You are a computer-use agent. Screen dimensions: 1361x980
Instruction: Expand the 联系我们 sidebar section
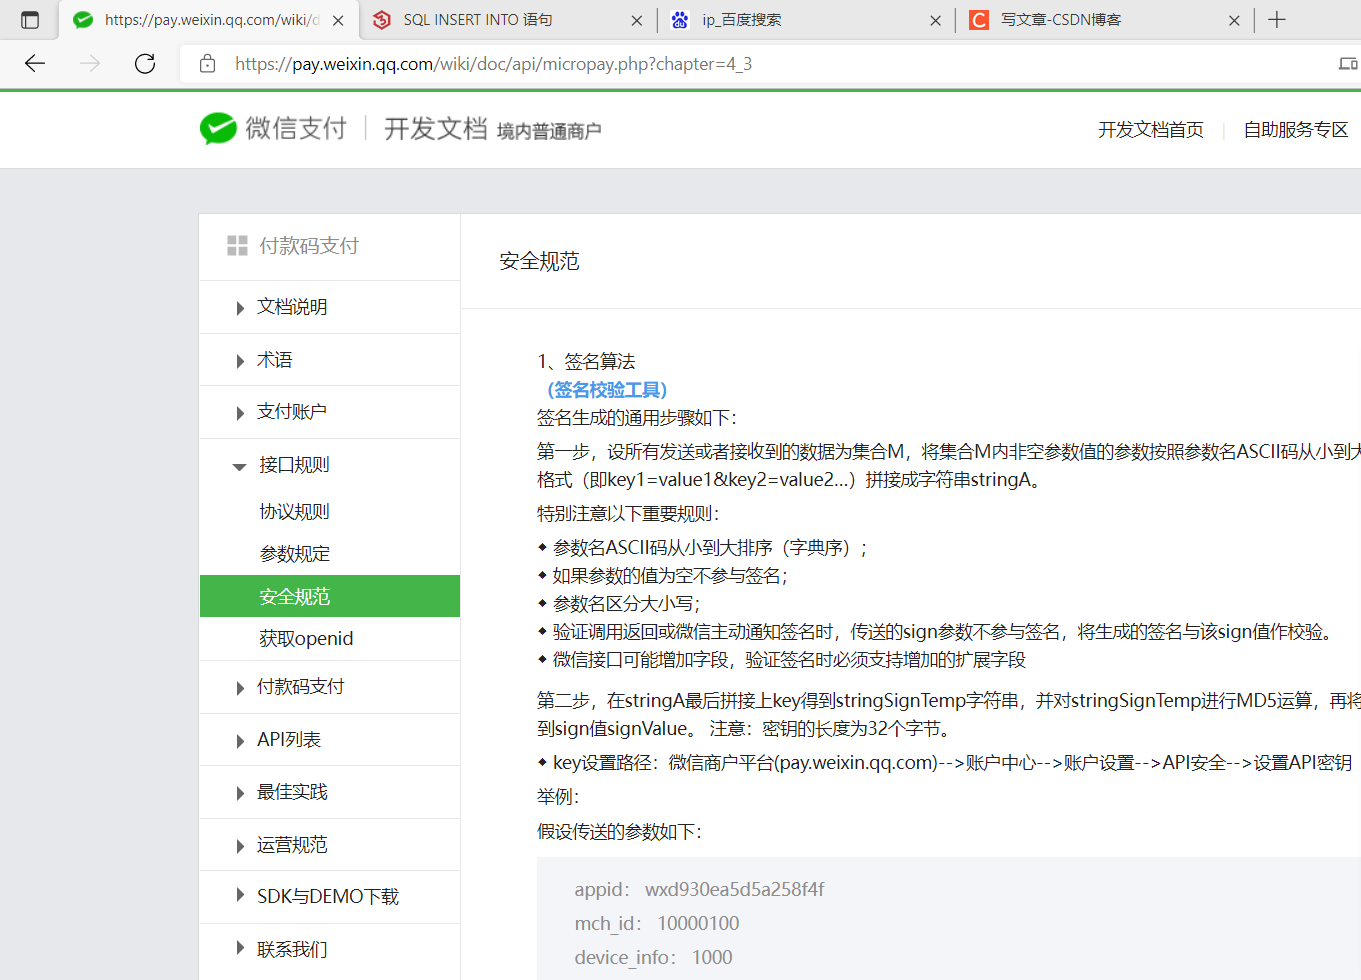(330, 950)
